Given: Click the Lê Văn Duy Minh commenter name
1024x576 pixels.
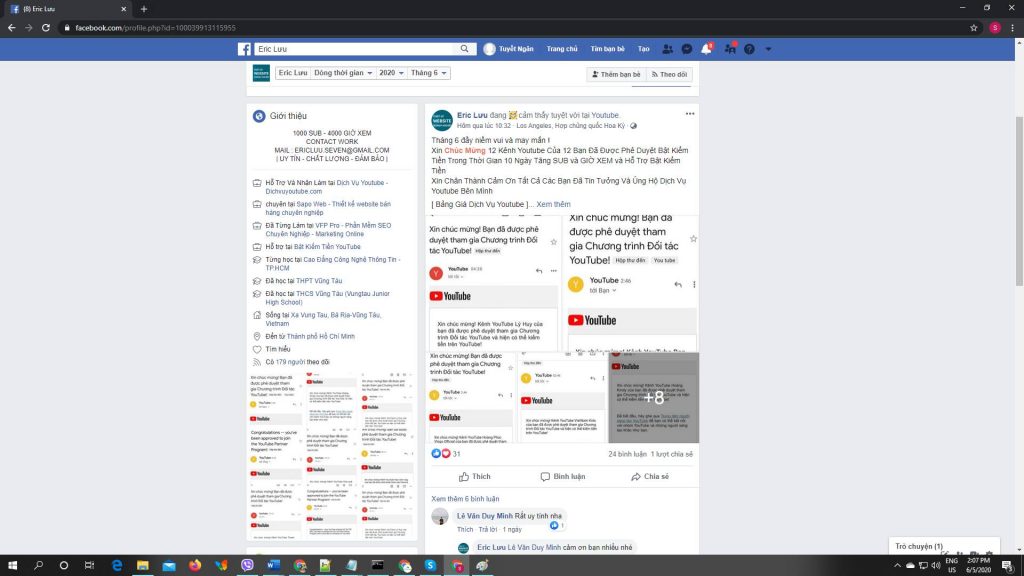Looking at the screenshot, I should 485,516.
